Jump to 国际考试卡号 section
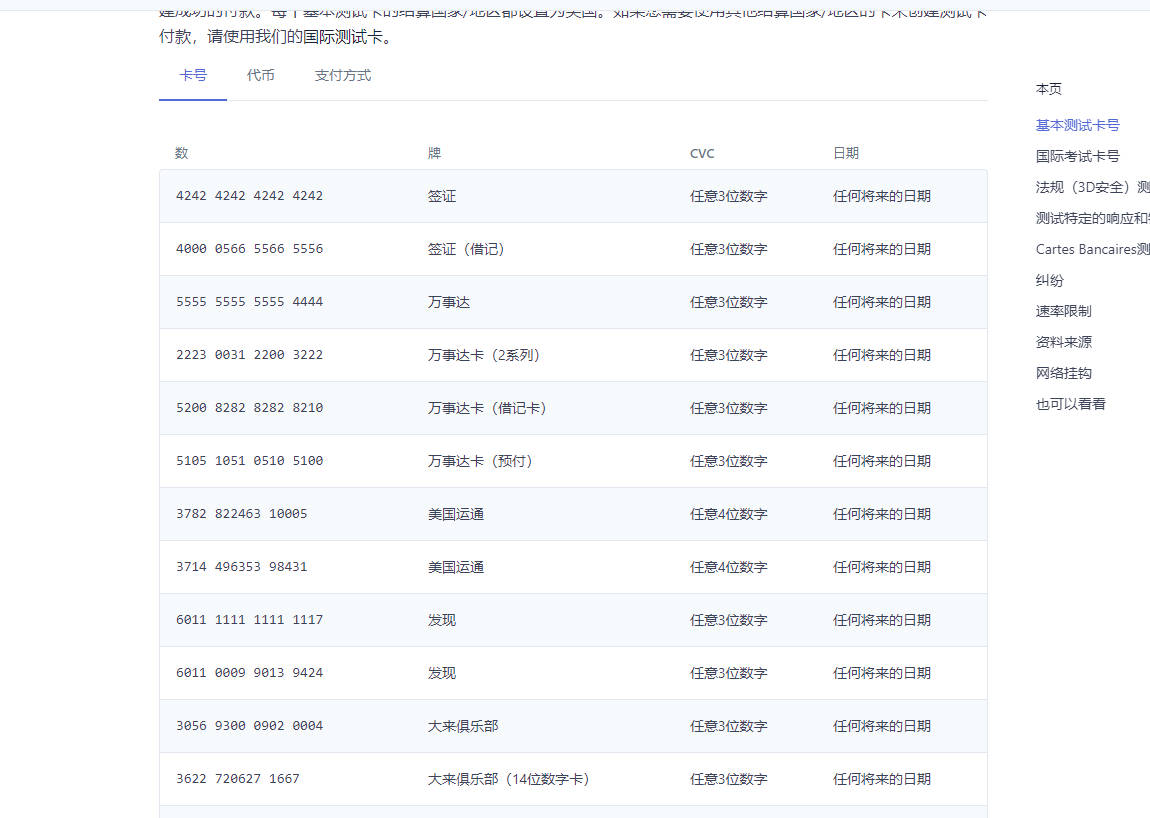This screenshot has width=1150, height=818. (x=1077, y=156)
